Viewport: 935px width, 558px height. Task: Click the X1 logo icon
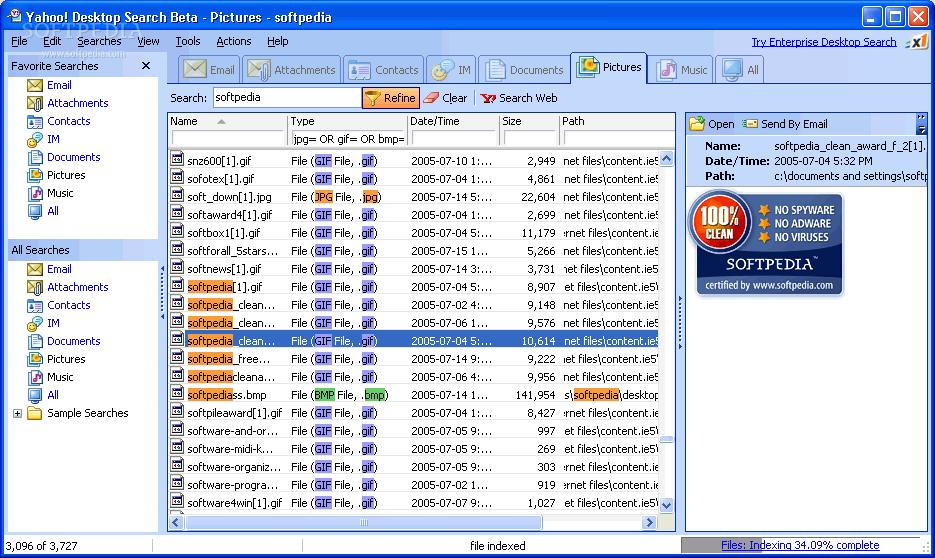(917, 42)
